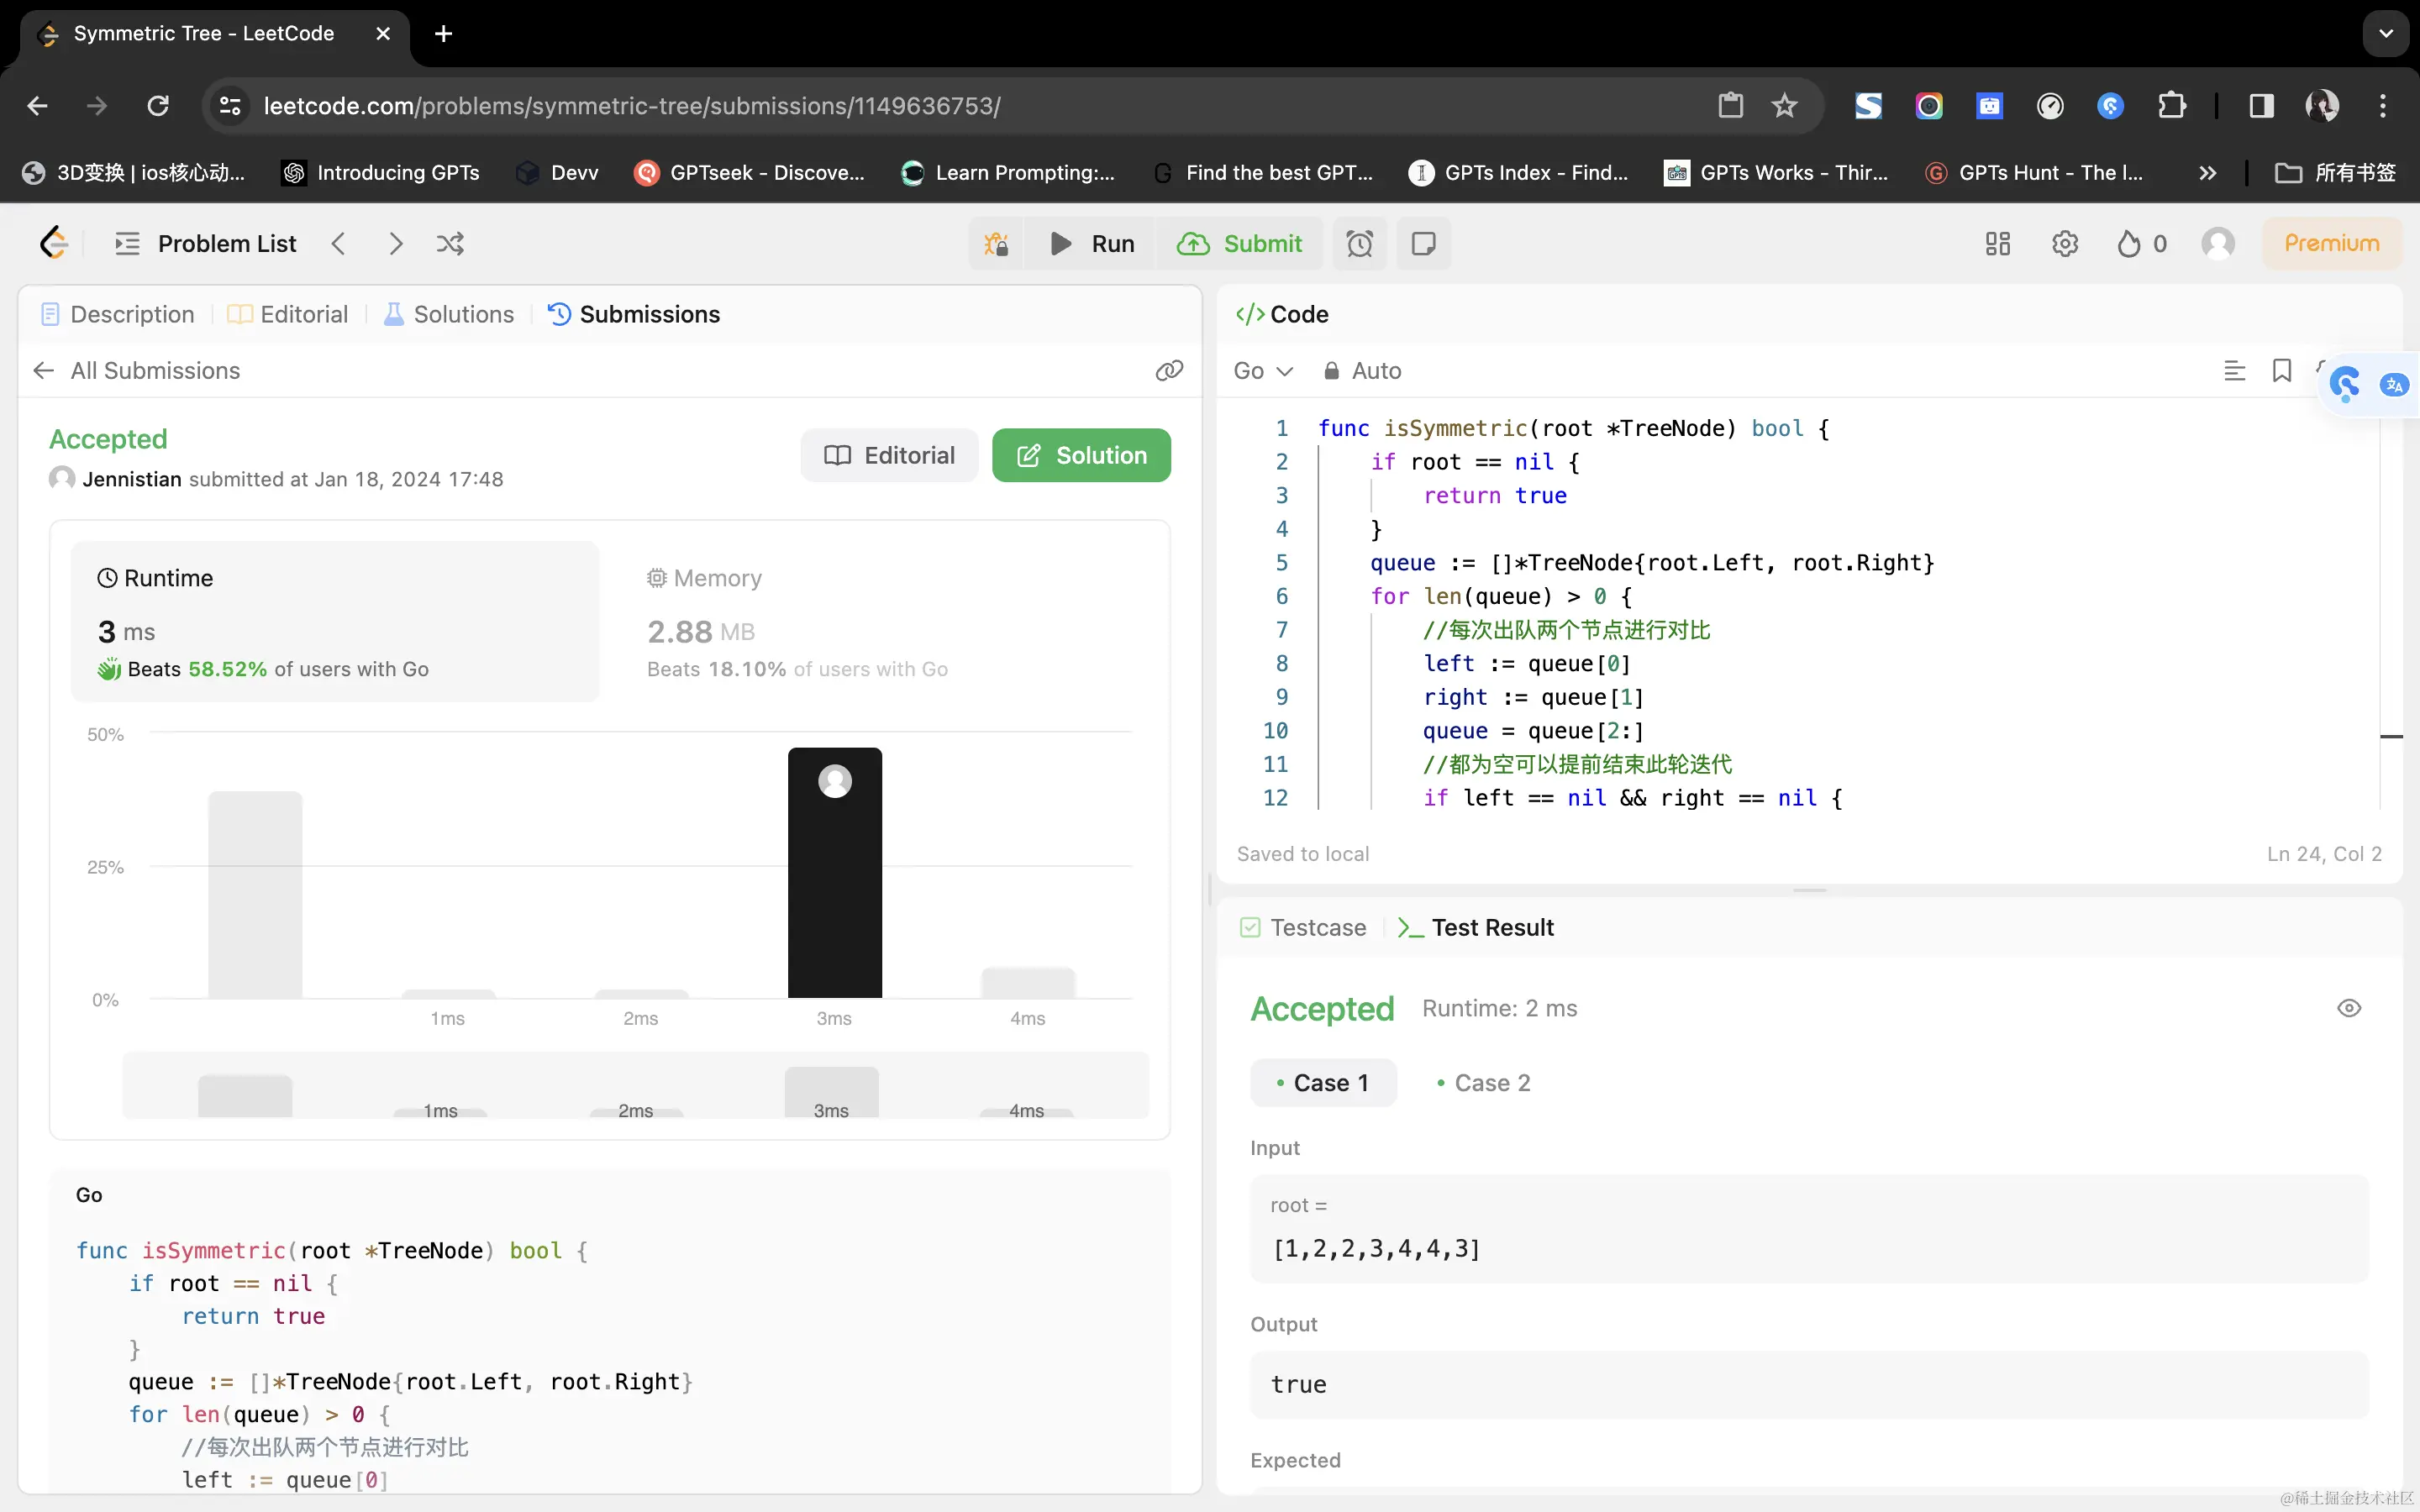Click the shuffle random problem icon
This screenshot has height=1512, width=2420.
coord(450,244)
